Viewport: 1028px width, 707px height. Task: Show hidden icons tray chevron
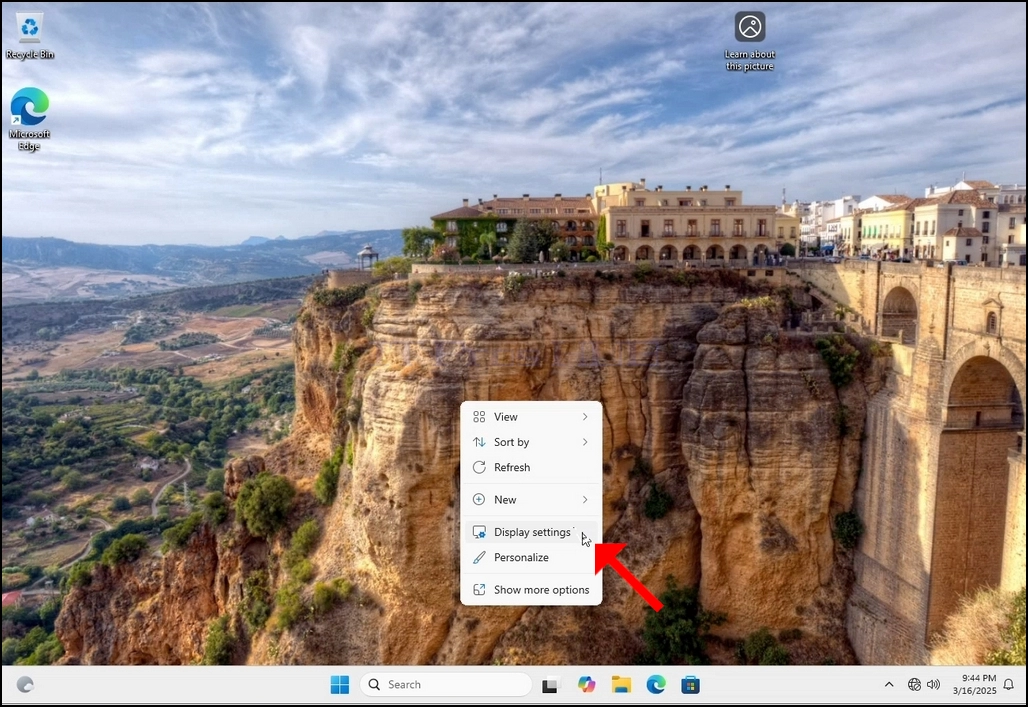point(889,685)
